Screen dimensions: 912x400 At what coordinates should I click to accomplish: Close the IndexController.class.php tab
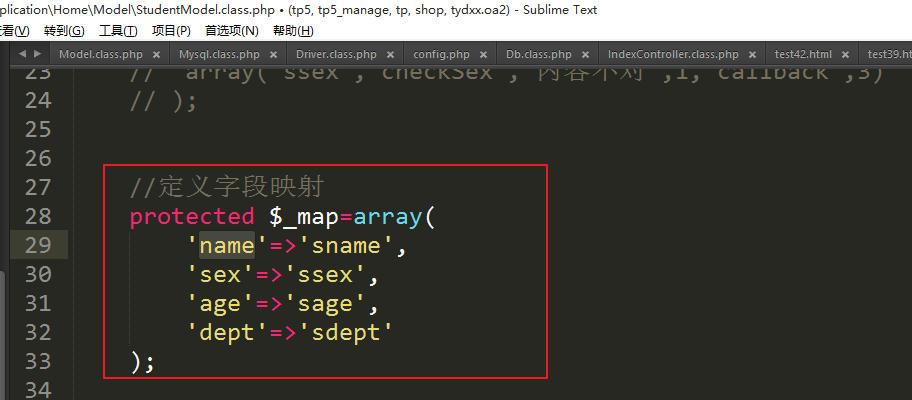(752, 55)
